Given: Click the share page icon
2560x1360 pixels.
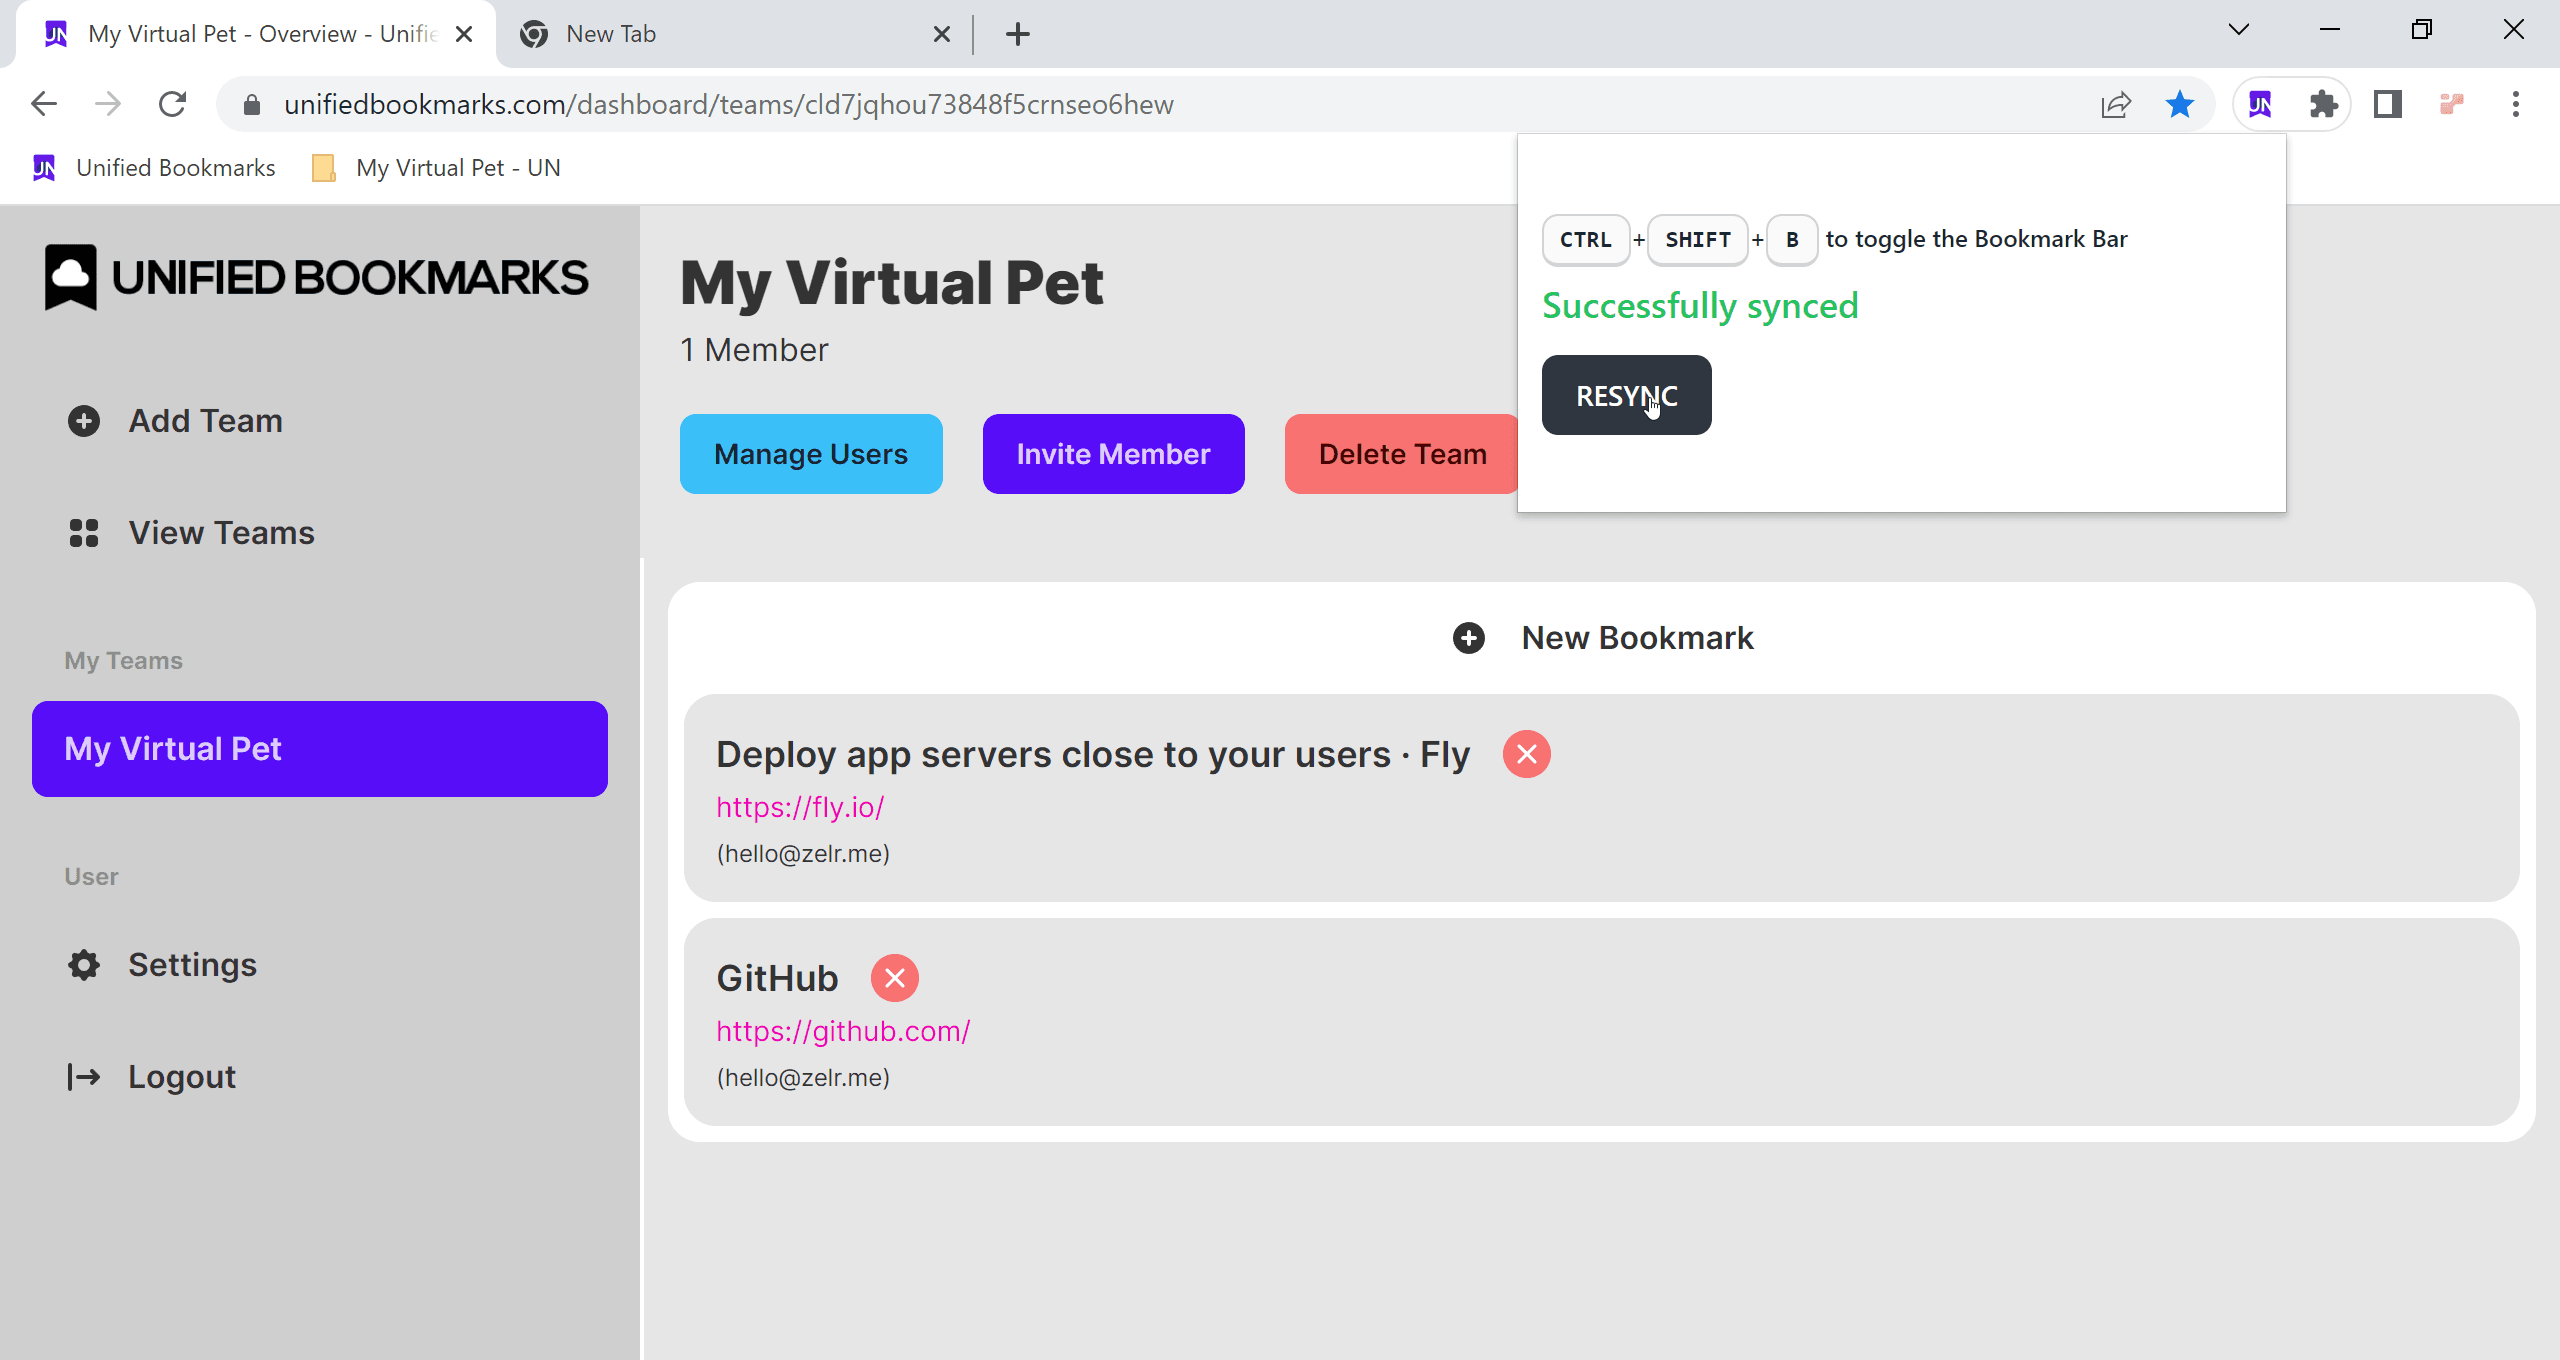Looking at the screenshot, I should tap(2115, 104).
